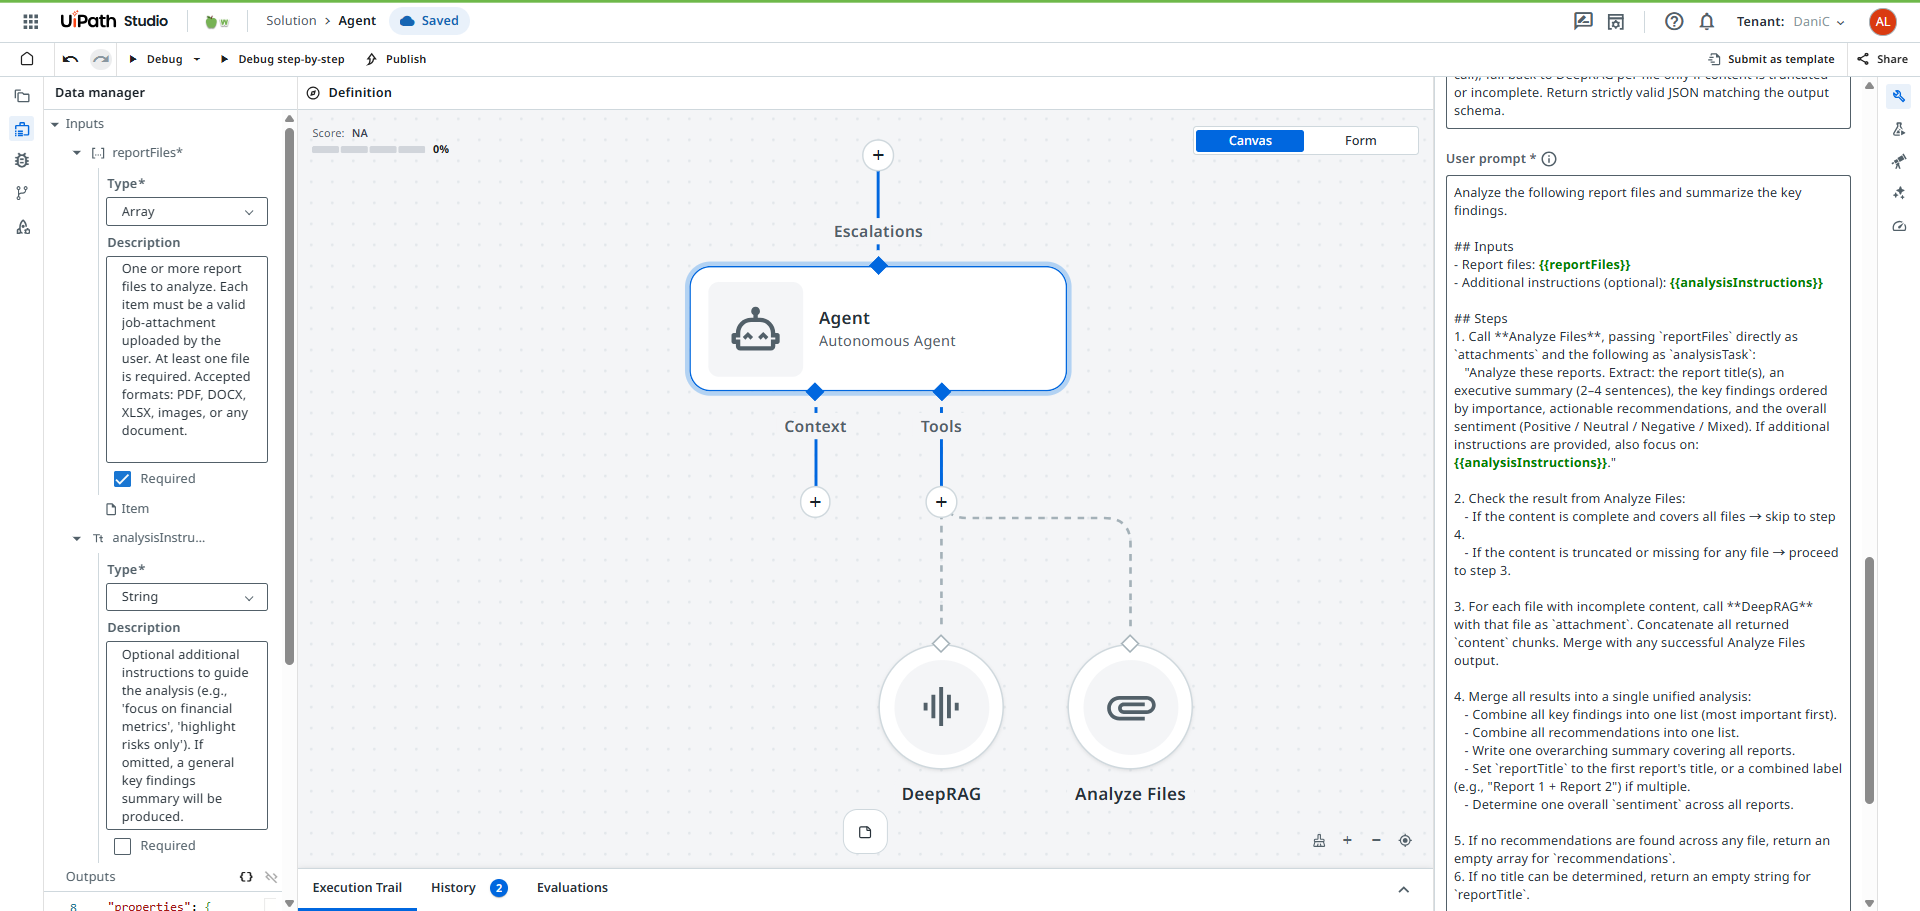Select the Analyze Files tool node

click(x=1130, y=707)
